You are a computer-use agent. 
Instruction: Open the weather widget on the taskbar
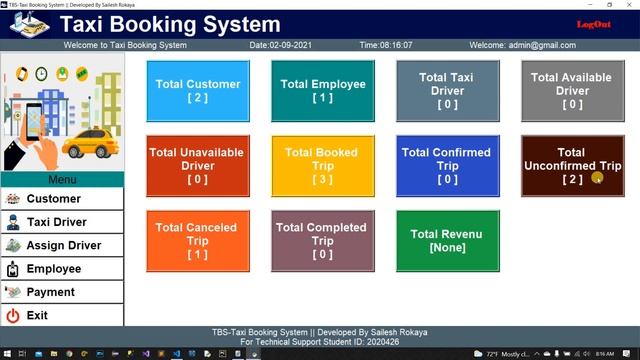pyautogui.click(x=502, y=354)
